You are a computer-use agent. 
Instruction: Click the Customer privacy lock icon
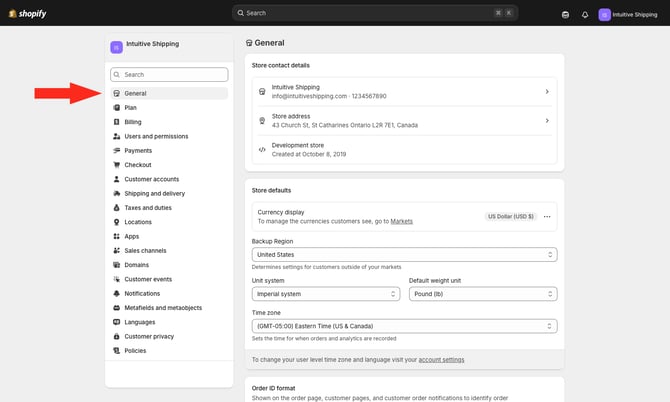coord(117,337)
